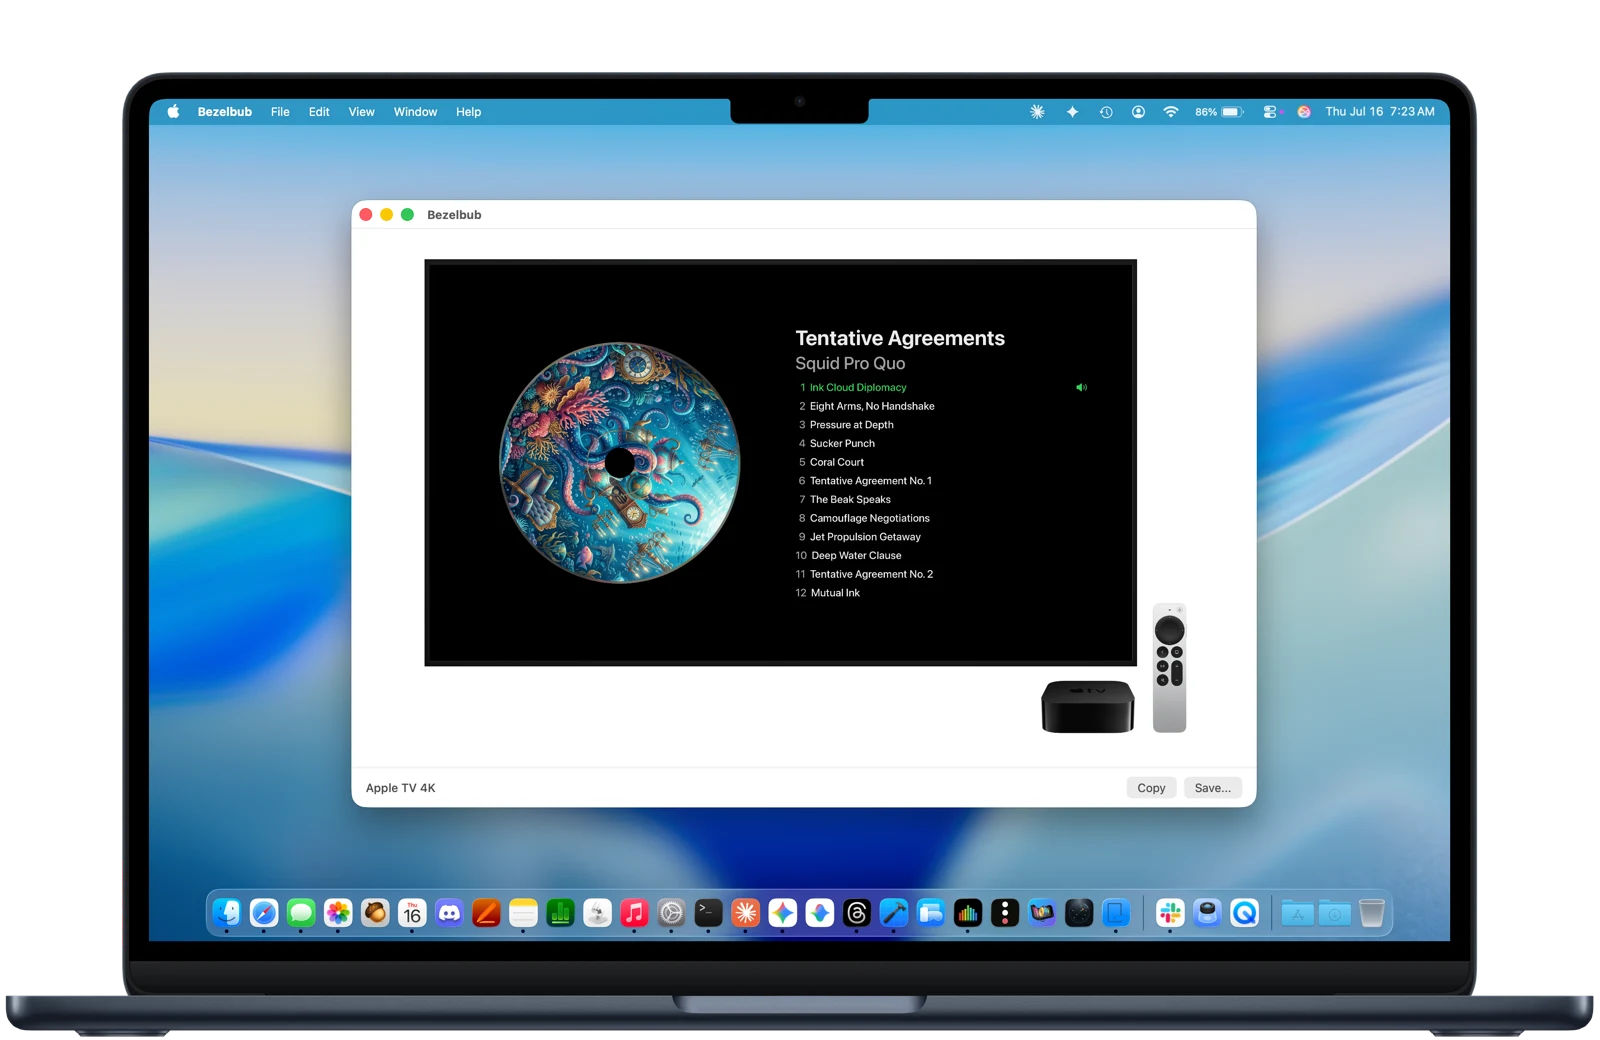The image size is (1600, 1040).
Task: Open the Numbers app in the Dock
Action: point(560,912)
